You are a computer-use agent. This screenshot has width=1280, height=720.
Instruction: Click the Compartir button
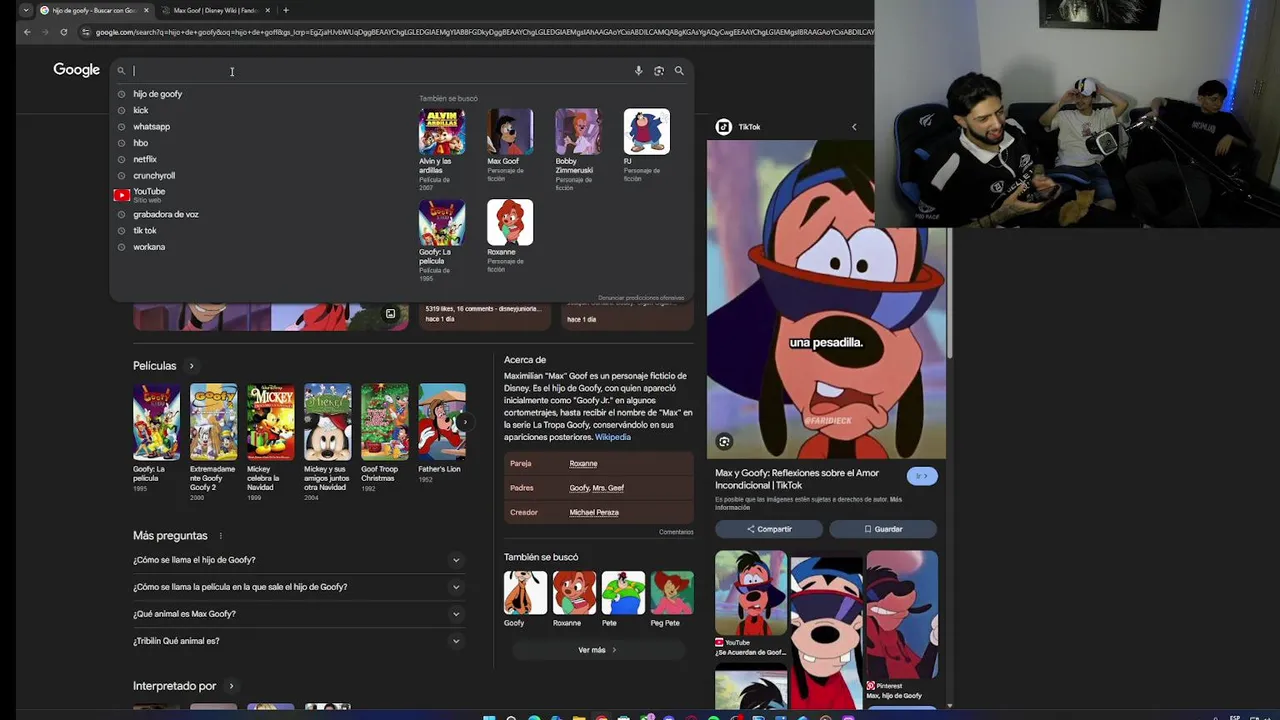769,529
